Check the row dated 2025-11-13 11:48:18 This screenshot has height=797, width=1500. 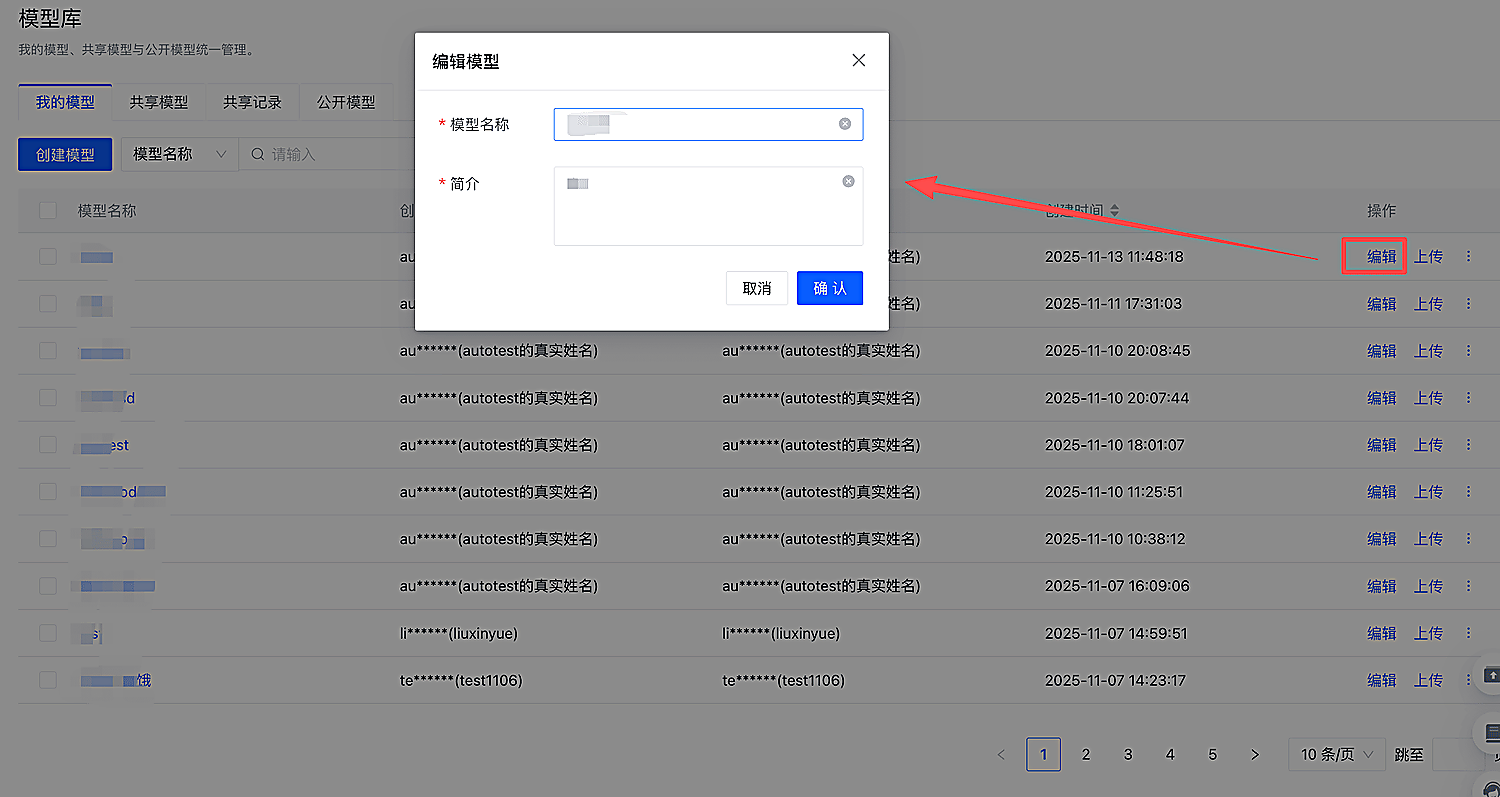click(x=48, y=257)
